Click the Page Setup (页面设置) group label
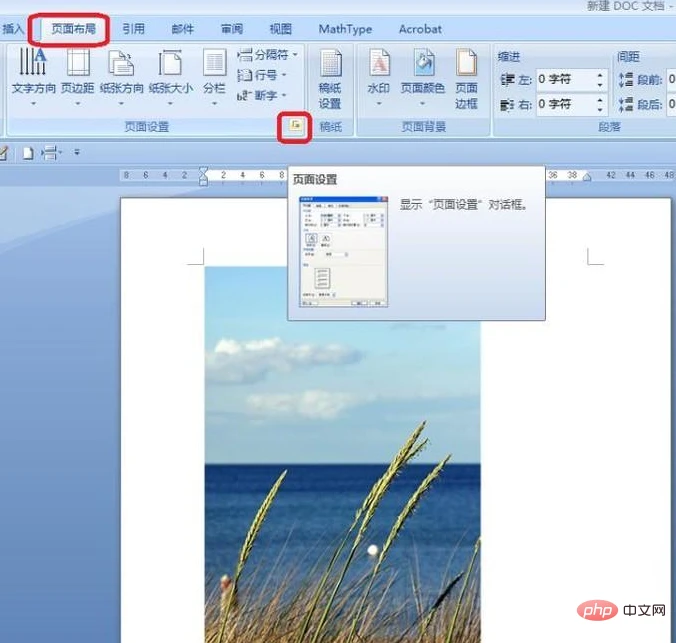Screen dimensions: 676x643 (x=147, y=127)
